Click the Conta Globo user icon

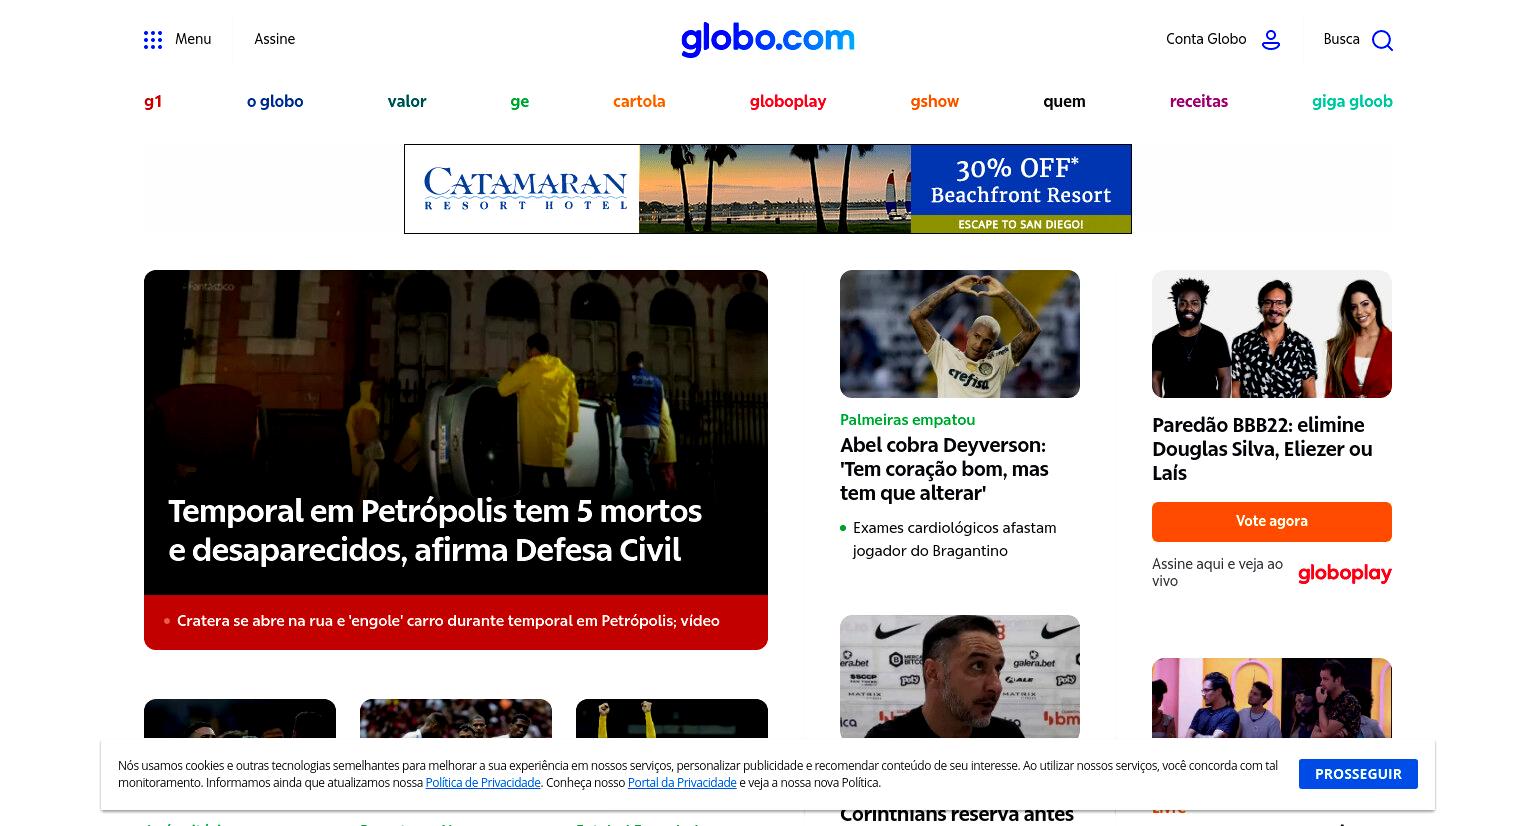1271,40
